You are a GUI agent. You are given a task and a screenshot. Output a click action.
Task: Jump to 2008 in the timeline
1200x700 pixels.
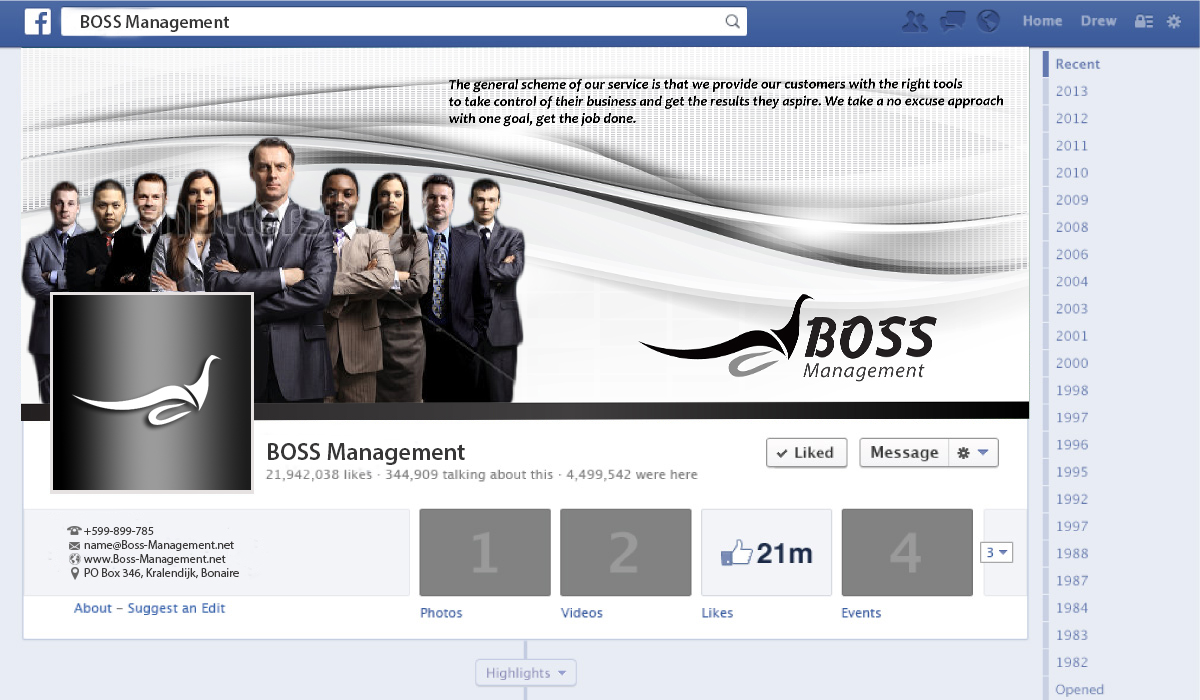click(x=1072, y=227)
